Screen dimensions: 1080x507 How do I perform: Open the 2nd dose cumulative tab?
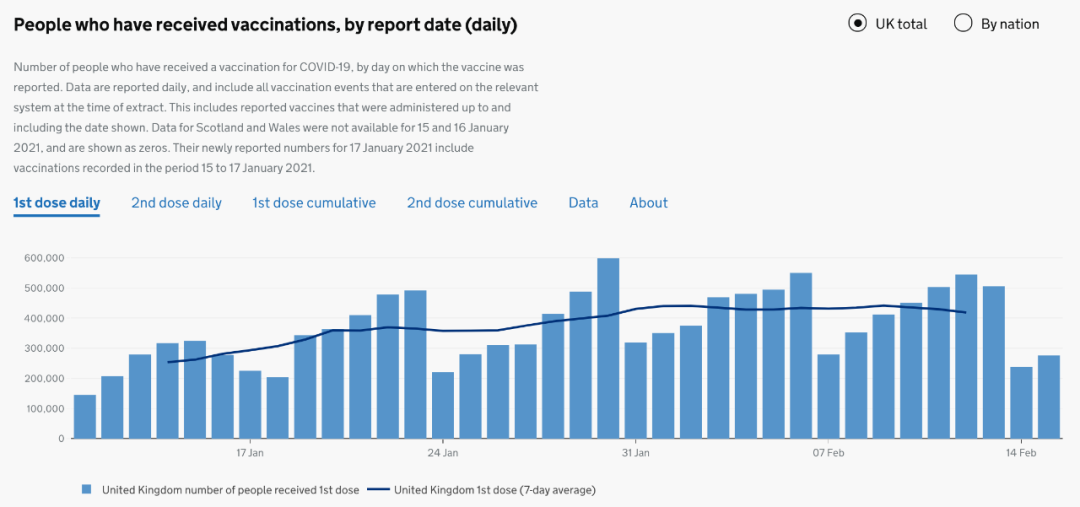coord(472,203)
